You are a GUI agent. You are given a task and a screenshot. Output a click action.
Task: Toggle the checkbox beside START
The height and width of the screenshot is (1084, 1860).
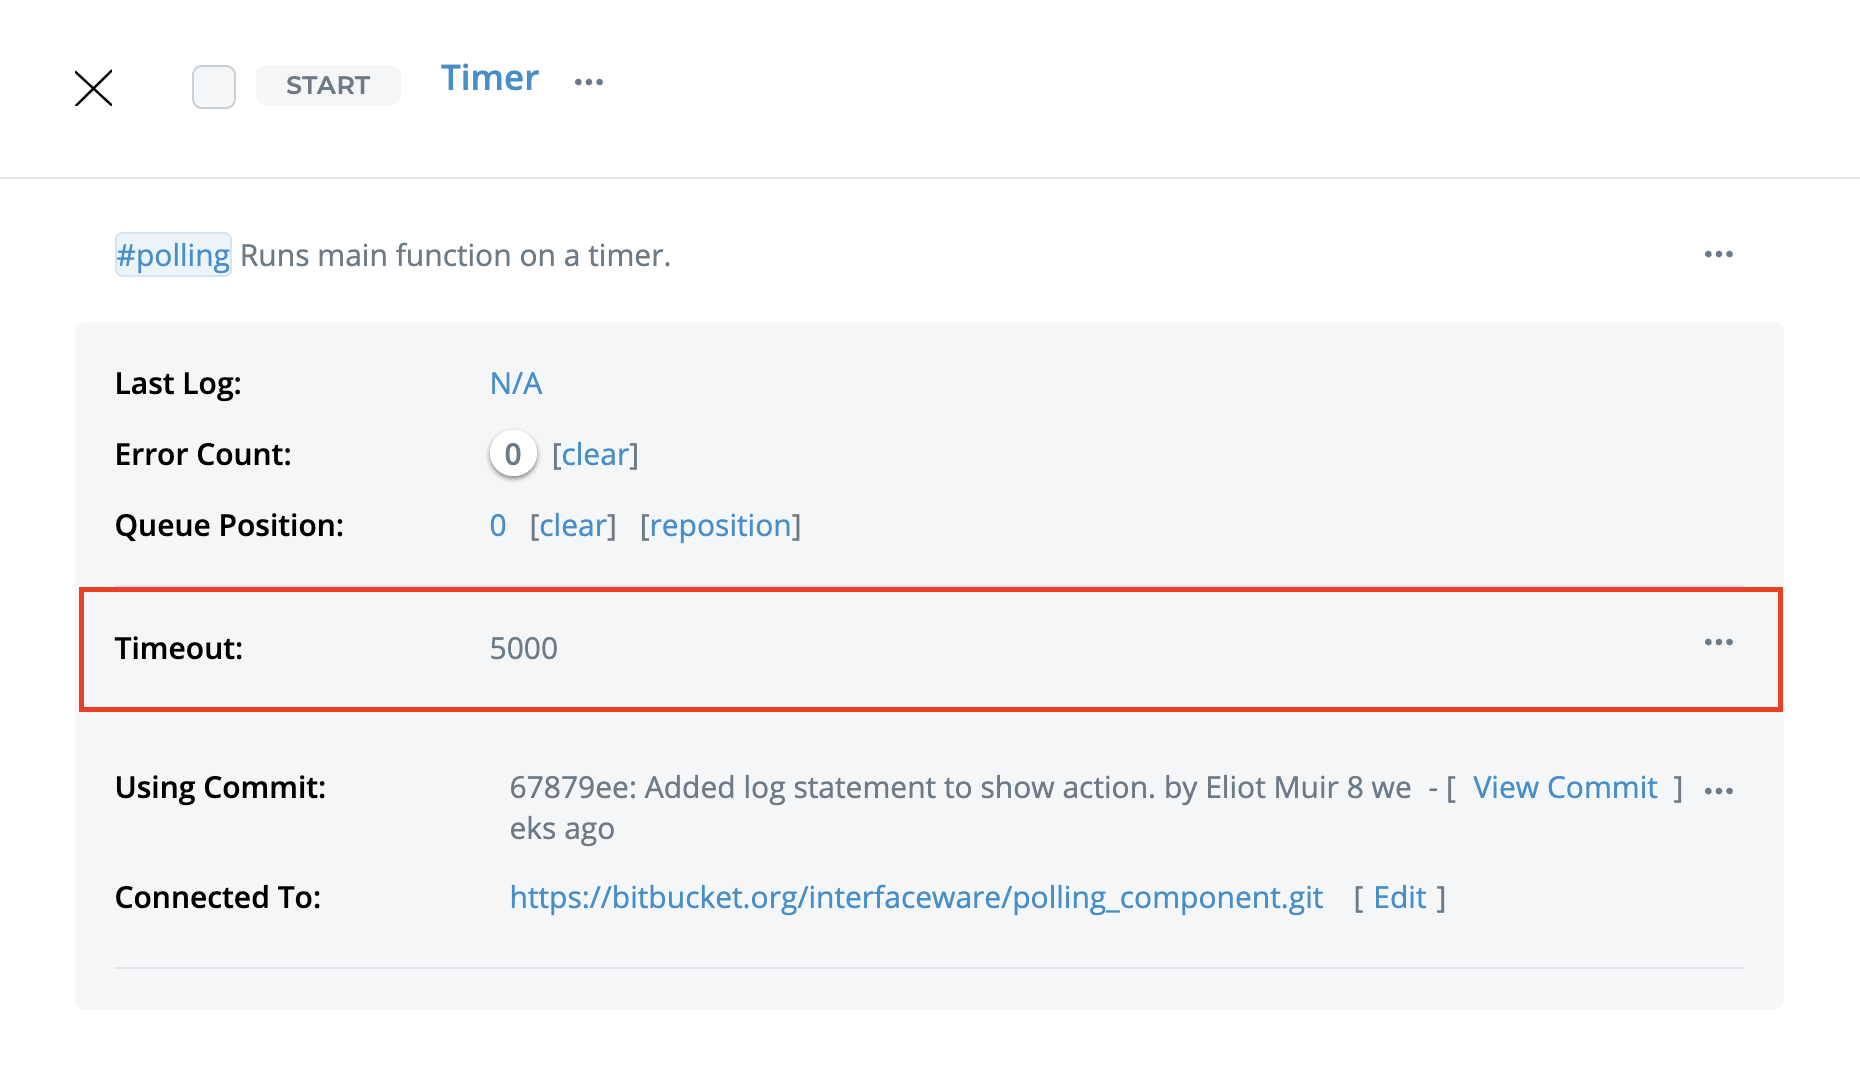pos(214,87)
